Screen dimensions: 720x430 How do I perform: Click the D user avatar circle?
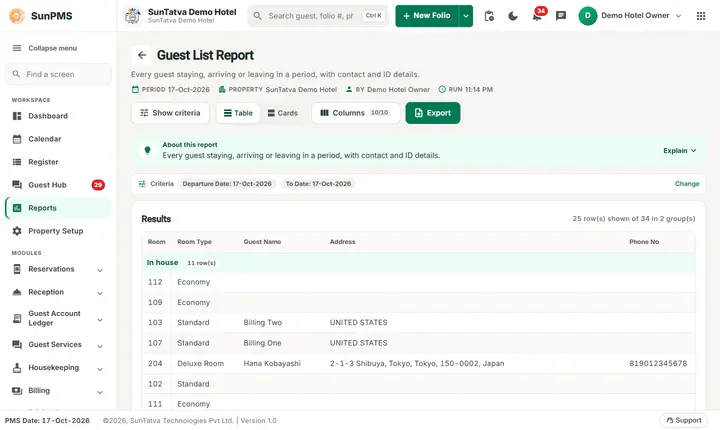click(587, 16)
